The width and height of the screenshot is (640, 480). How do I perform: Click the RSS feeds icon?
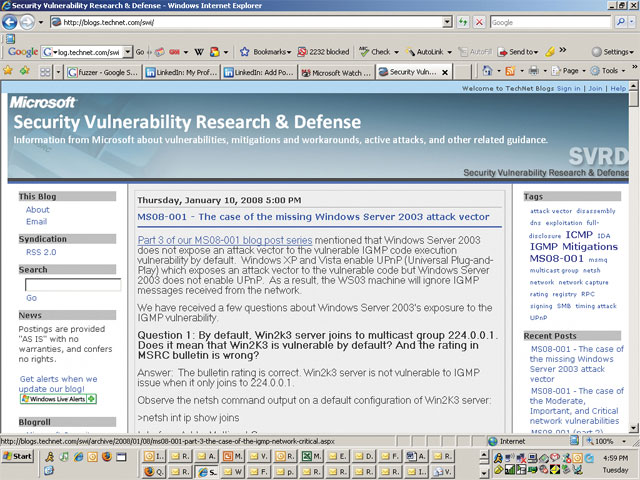click(510, 71)
